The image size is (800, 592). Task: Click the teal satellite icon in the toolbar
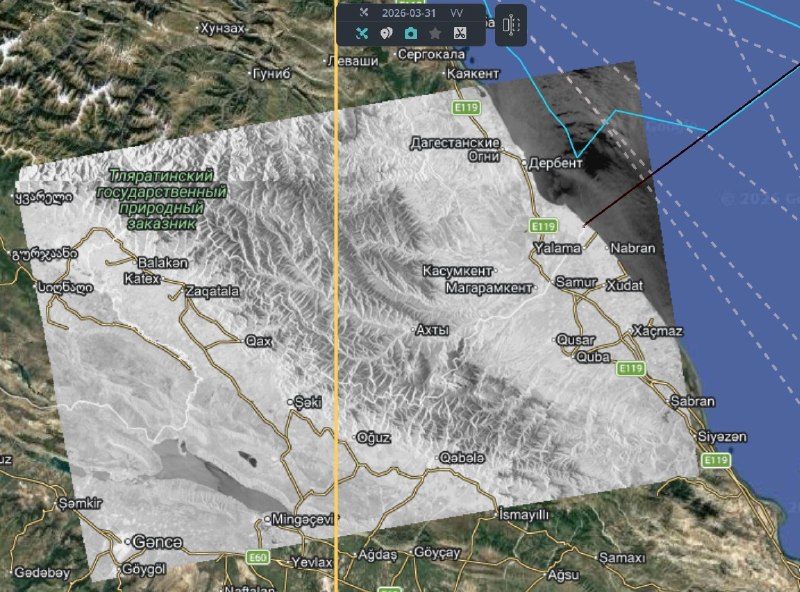pos(362,33)
